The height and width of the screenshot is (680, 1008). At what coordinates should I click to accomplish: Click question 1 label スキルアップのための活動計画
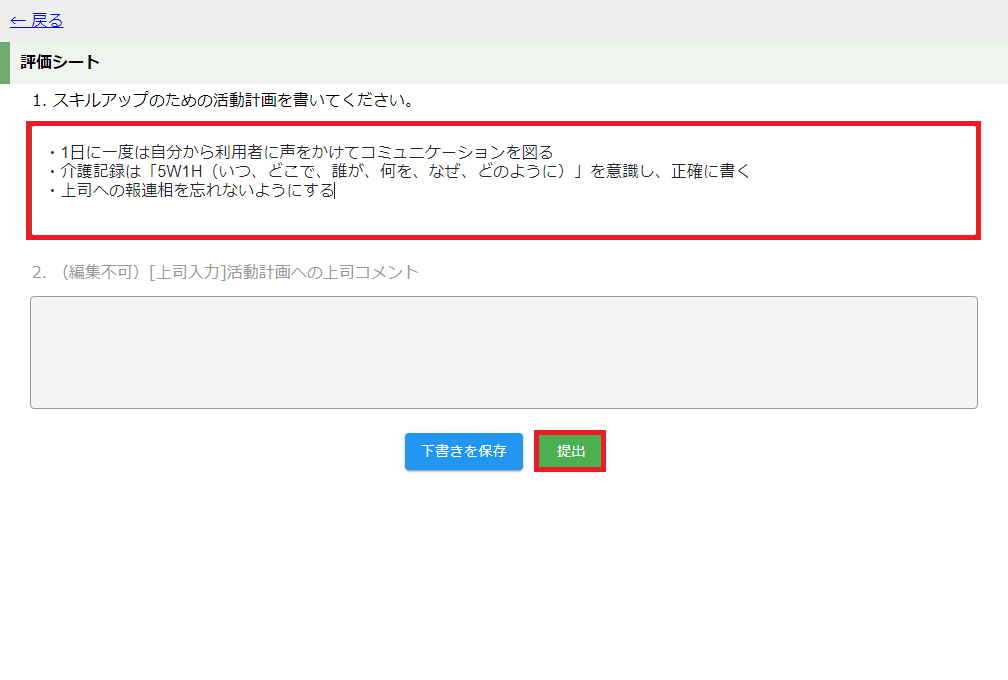(224, 100)
